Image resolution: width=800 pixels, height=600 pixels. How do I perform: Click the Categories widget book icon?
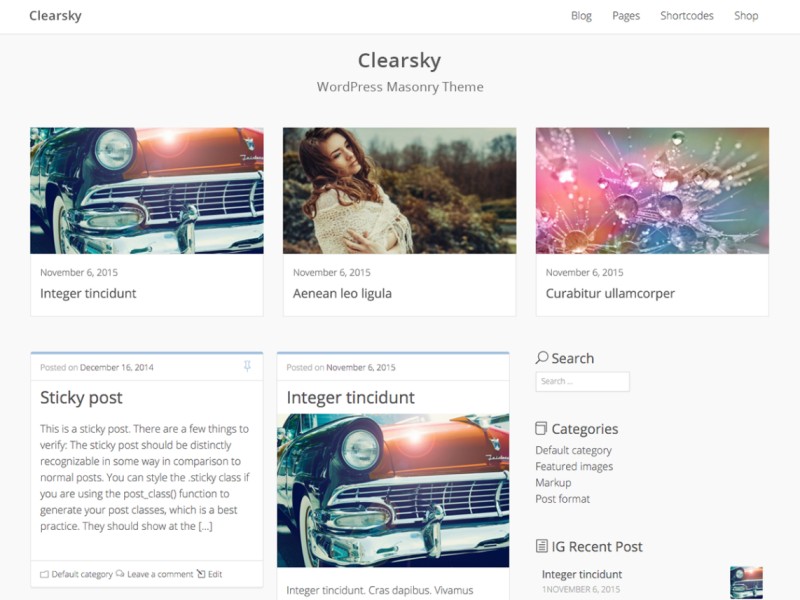pos(541,429)
